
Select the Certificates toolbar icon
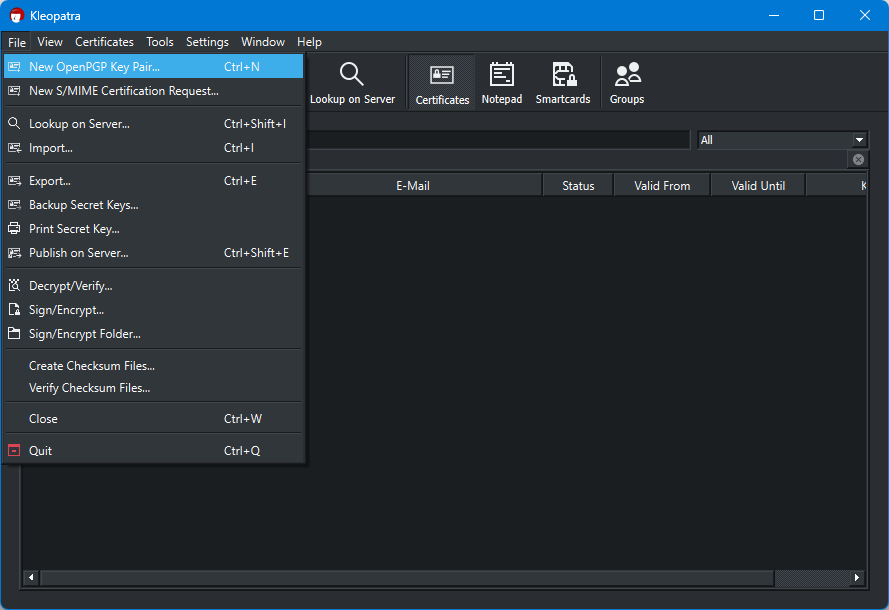tap(442, 83)
